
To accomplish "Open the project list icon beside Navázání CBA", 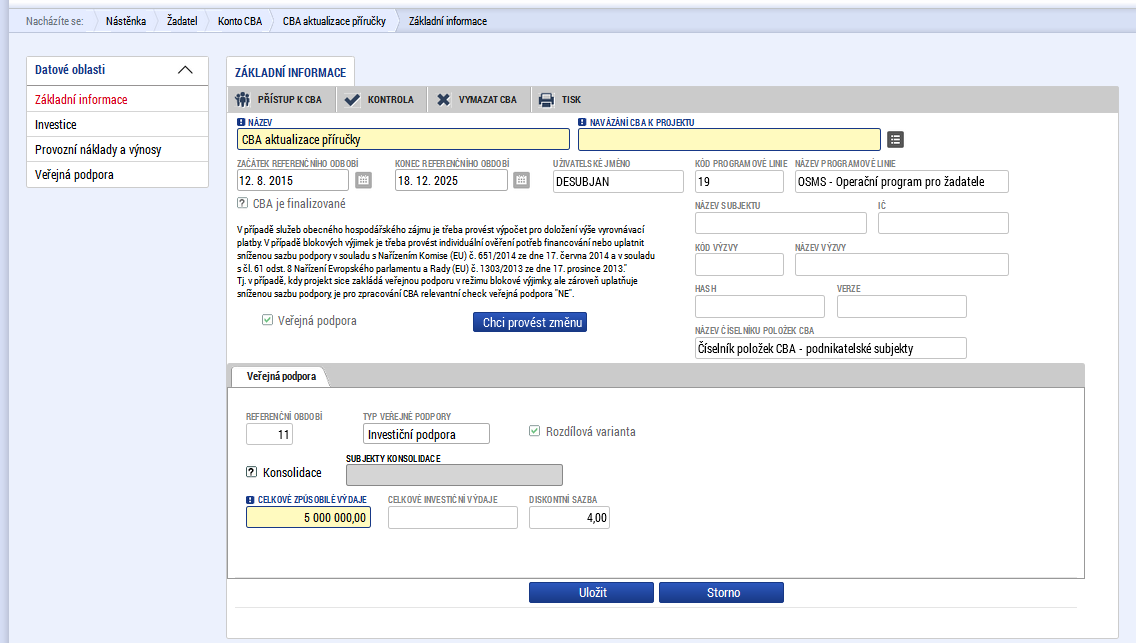I will [x=895, y=140].
